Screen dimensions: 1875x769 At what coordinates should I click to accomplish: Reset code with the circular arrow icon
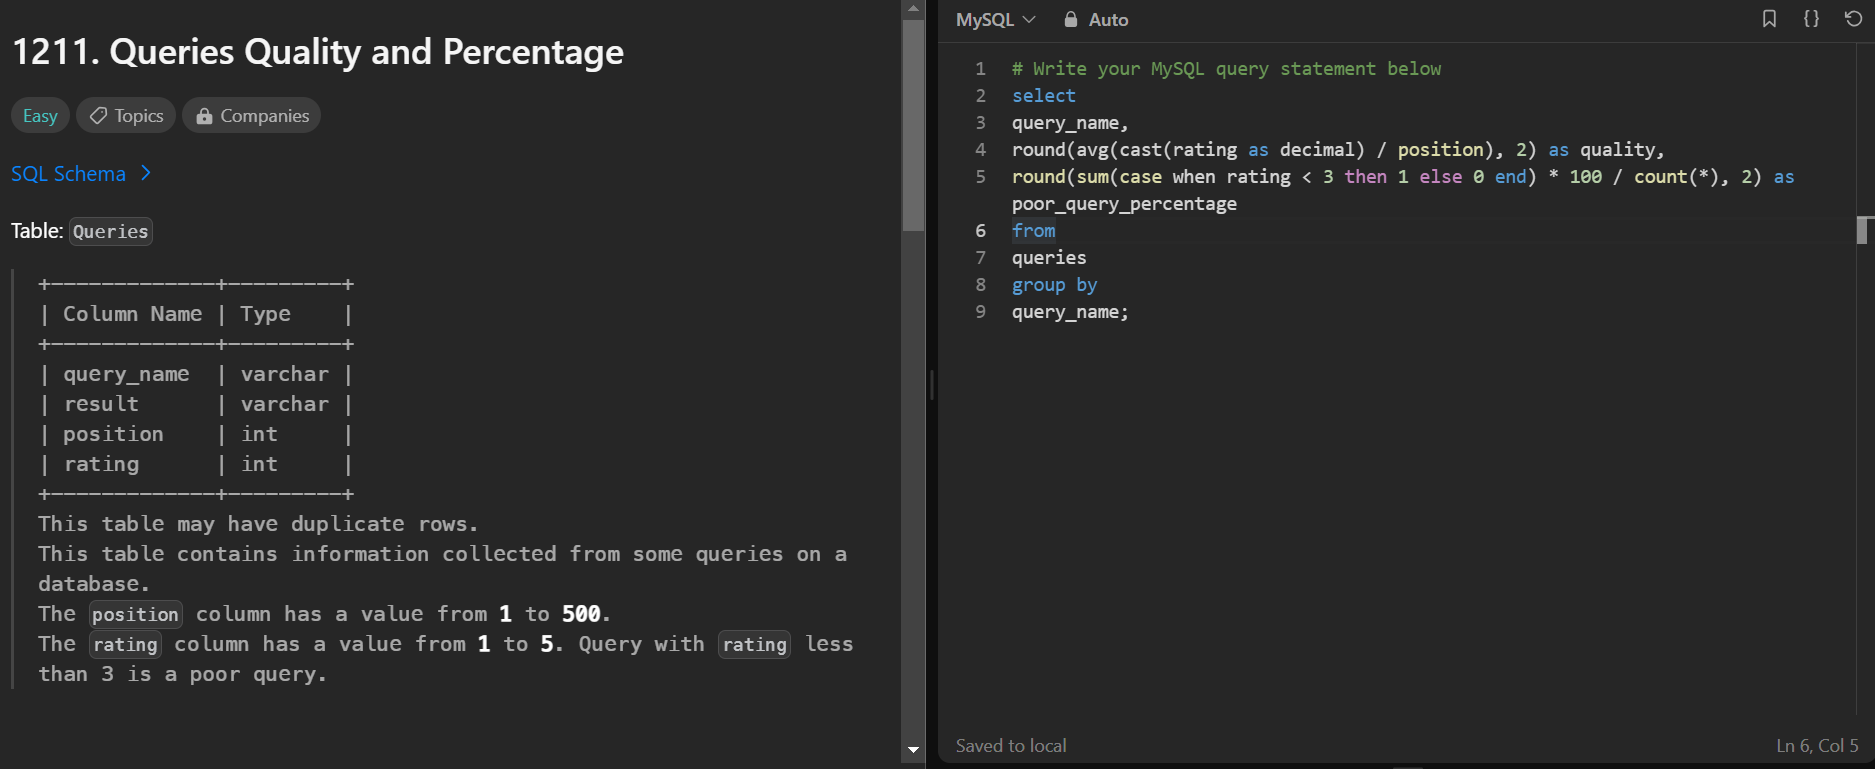pos(1853,19)
